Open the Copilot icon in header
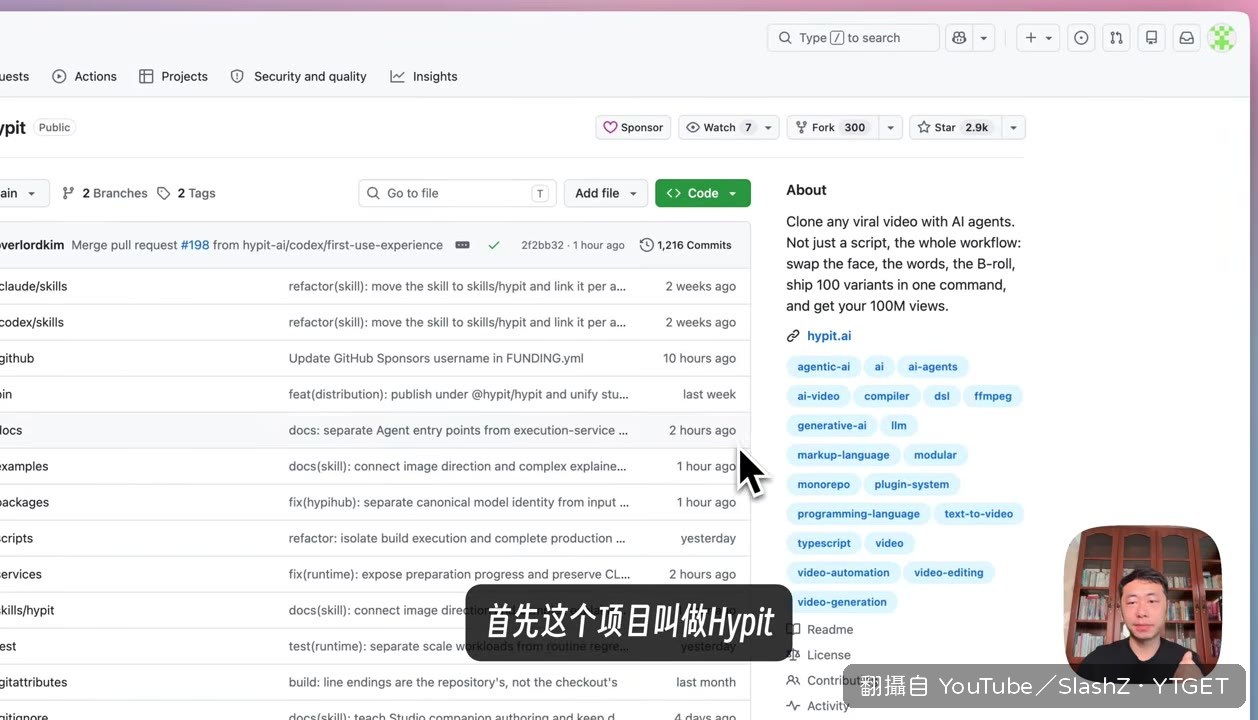 960,38
